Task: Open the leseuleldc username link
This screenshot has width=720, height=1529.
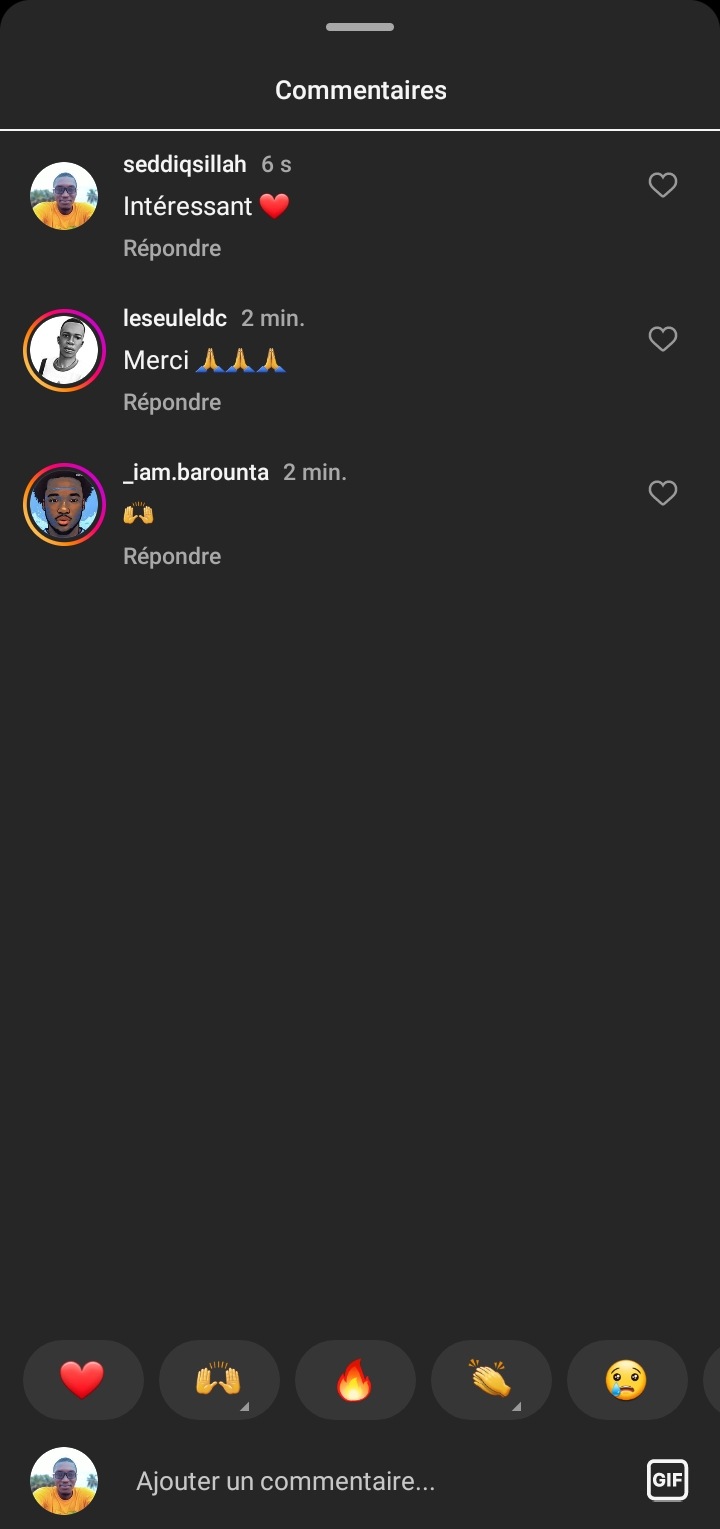Action: (x=175, y=318)
